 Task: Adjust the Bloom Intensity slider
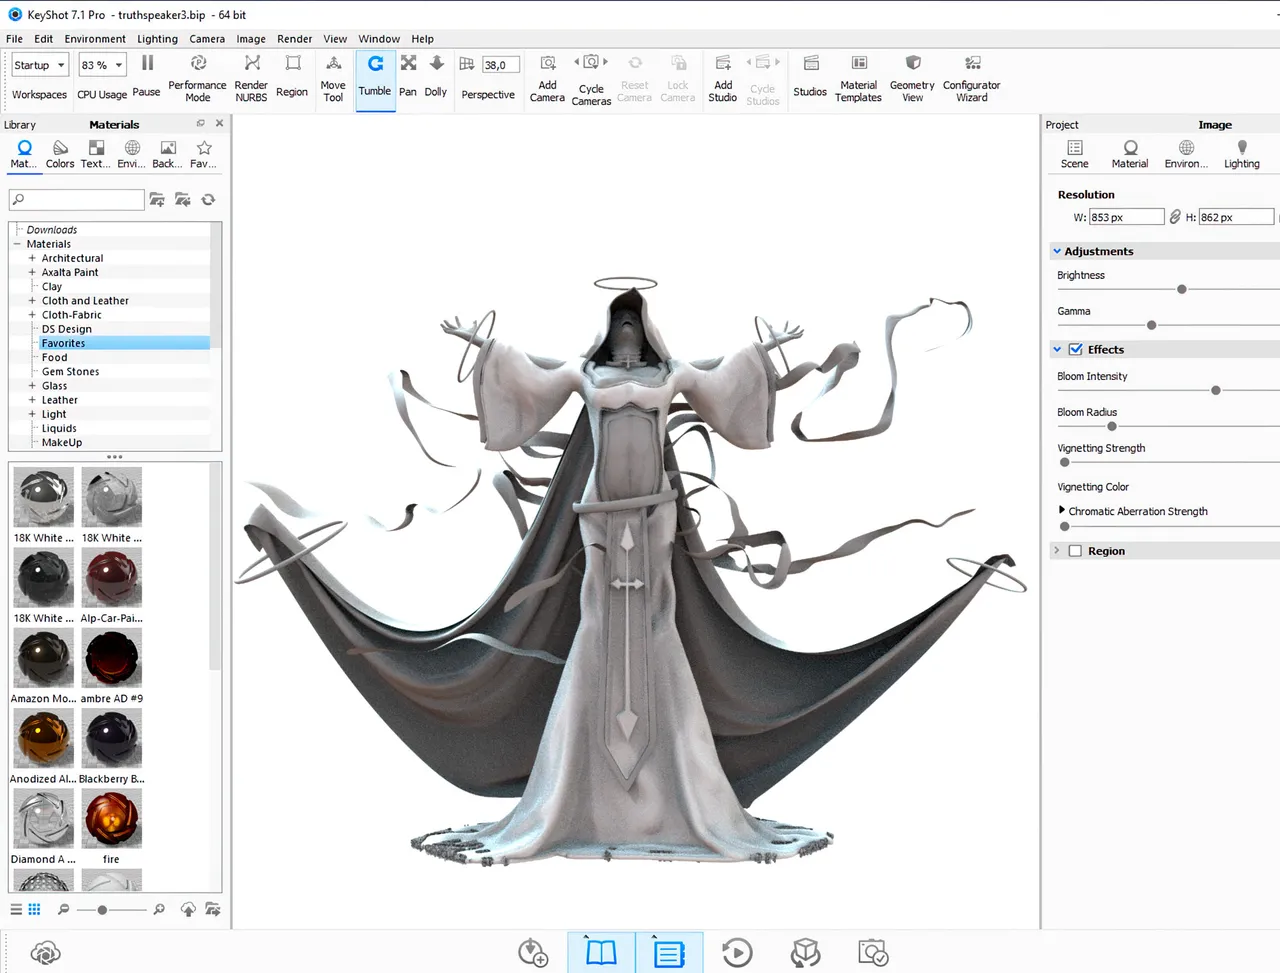[1216, 390]
